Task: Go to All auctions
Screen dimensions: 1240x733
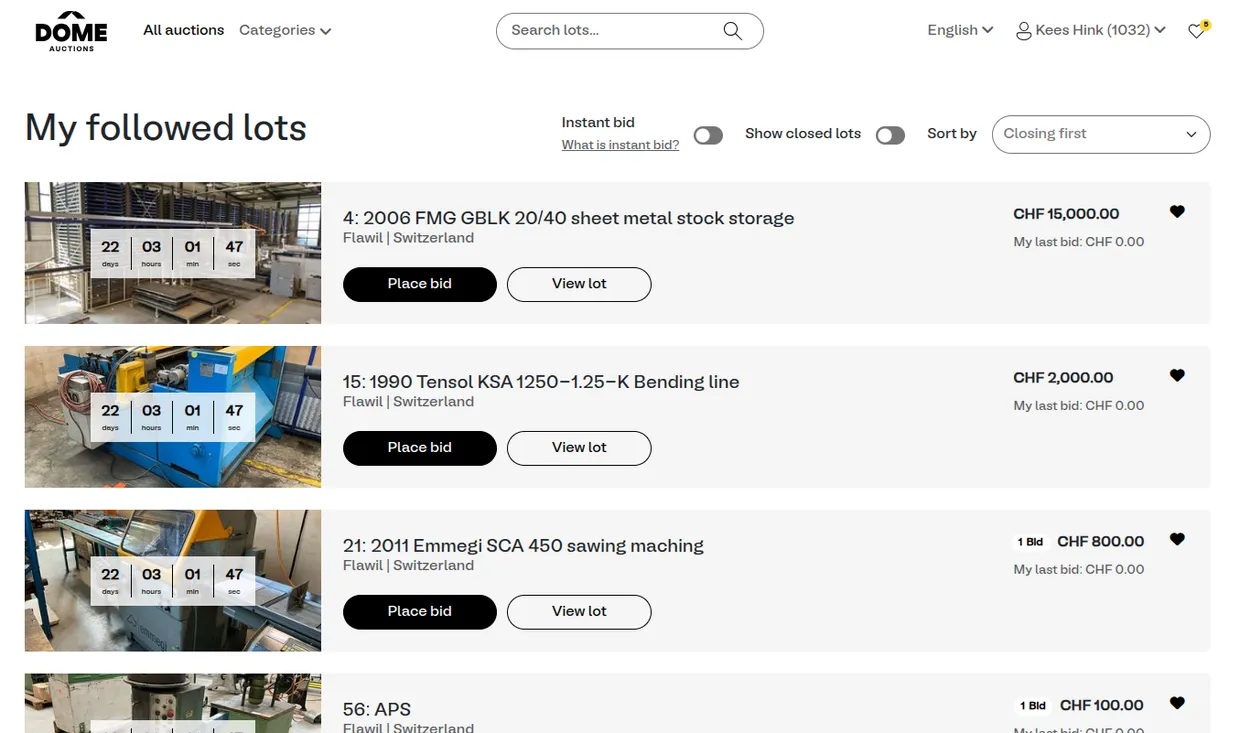Action: pos(183,30)
